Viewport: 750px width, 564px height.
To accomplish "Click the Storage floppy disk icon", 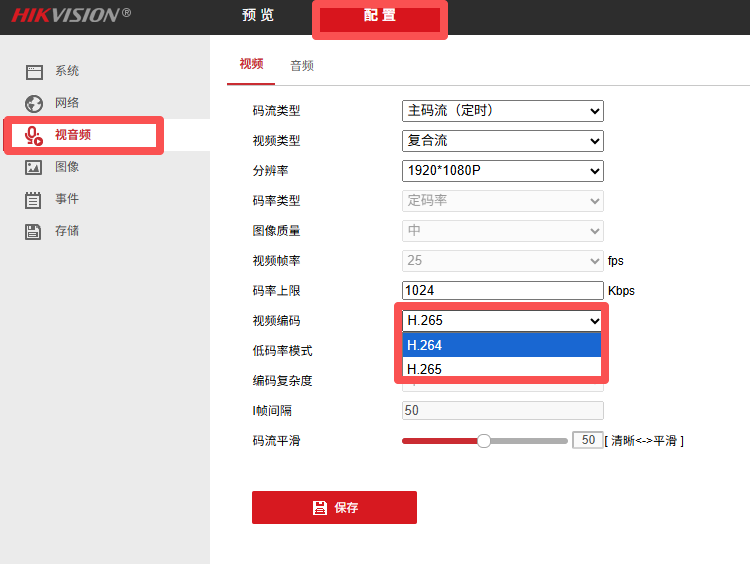I will tap(34, 232).
